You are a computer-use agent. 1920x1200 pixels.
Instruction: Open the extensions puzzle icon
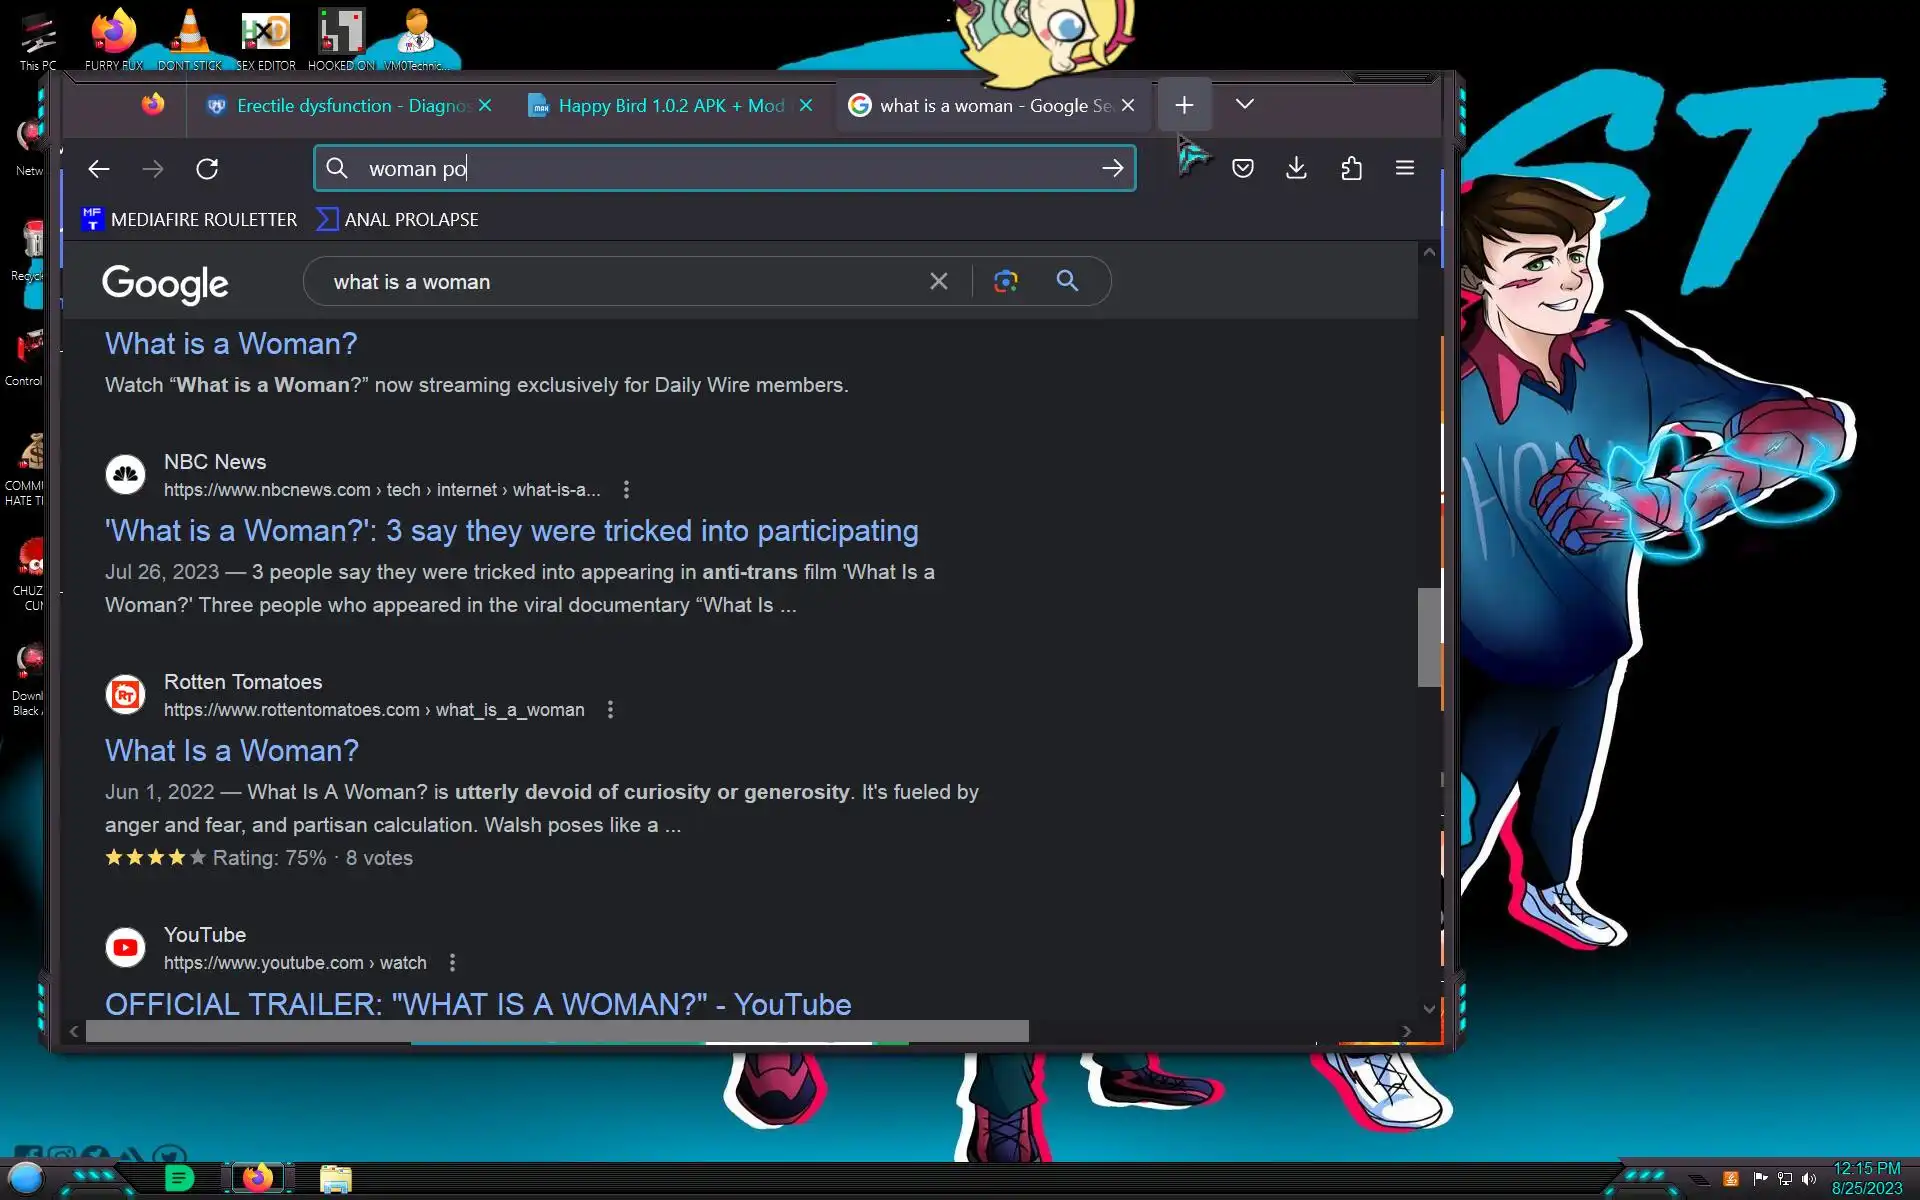point(1351,168)
